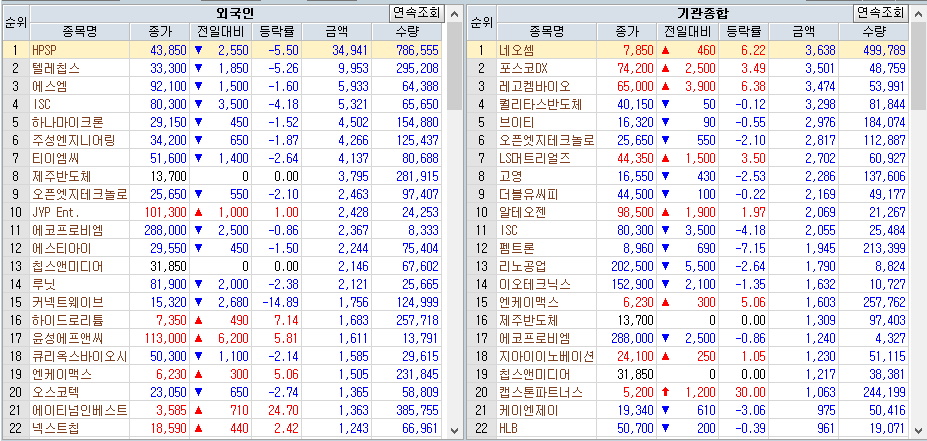Screen dimensions: 927x441
Task: Select 에스엠 stock name
Action: tap(50, 87)
